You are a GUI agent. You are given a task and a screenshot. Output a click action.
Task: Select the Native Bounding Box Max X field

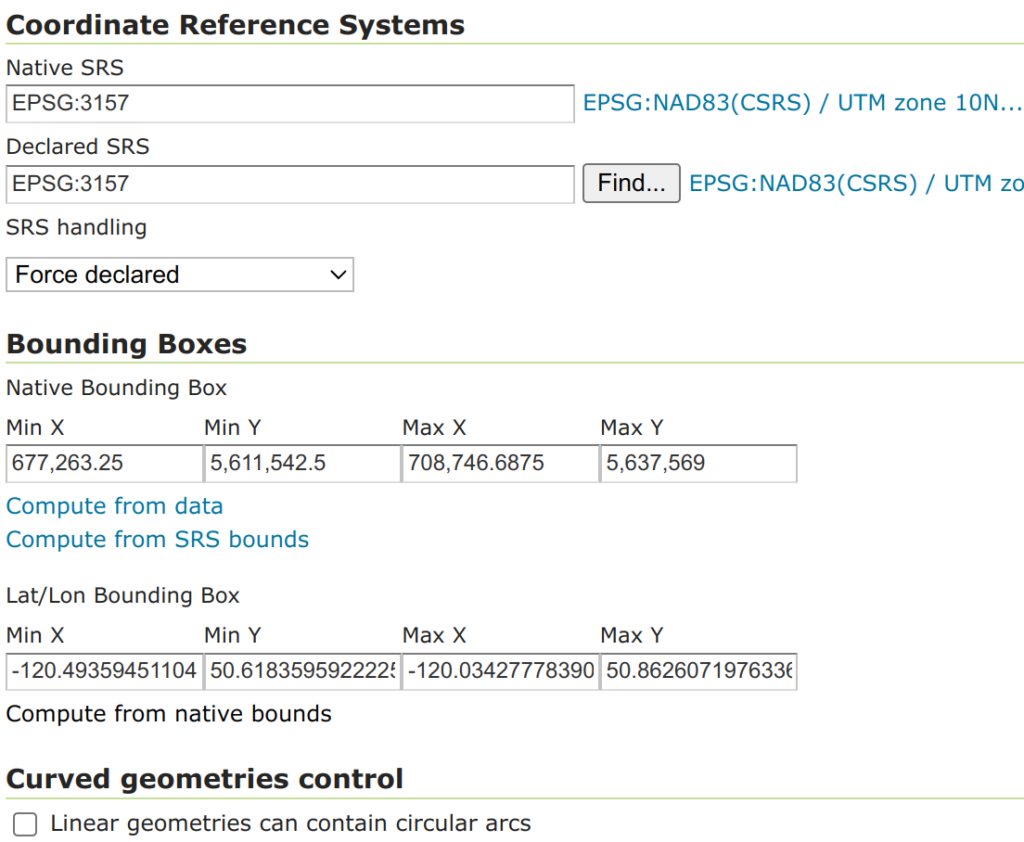(x=500, y=464)
